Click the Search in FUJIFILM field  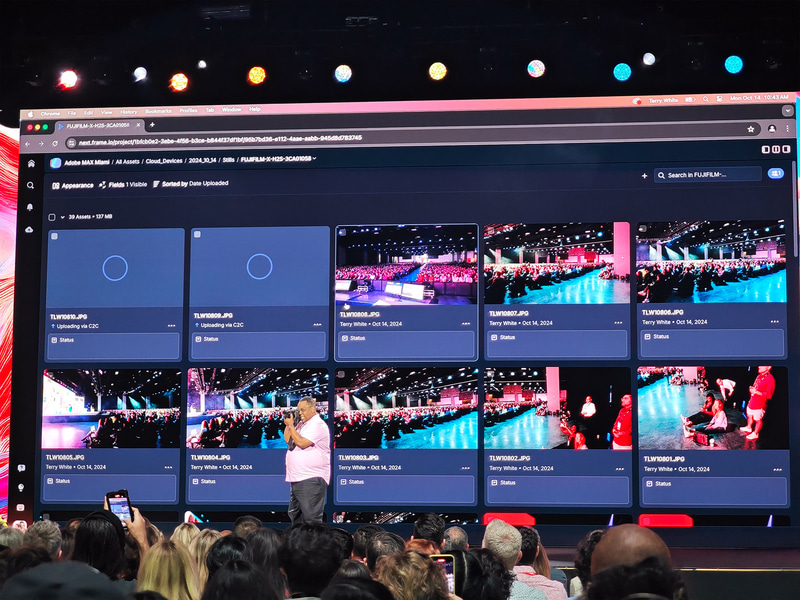[708, 175]
